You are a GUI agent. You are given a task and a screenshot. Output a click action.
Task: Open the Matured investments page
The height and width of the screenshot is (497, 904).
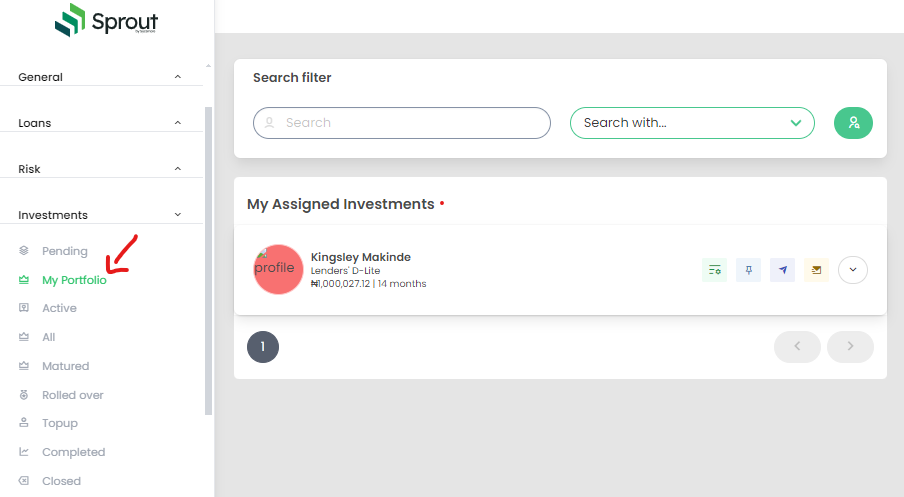[65, 366]
